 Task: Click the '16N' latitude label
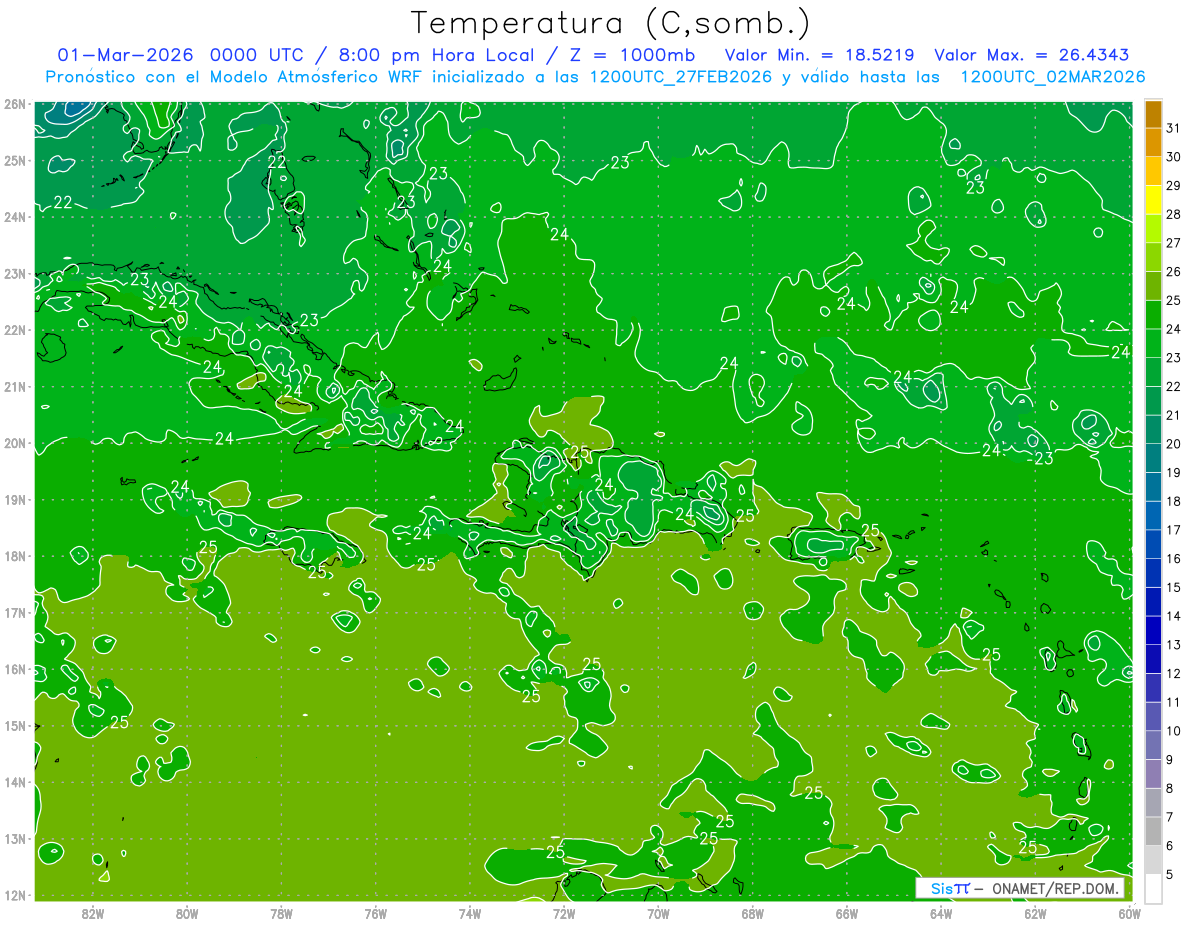tap(14, 669)
